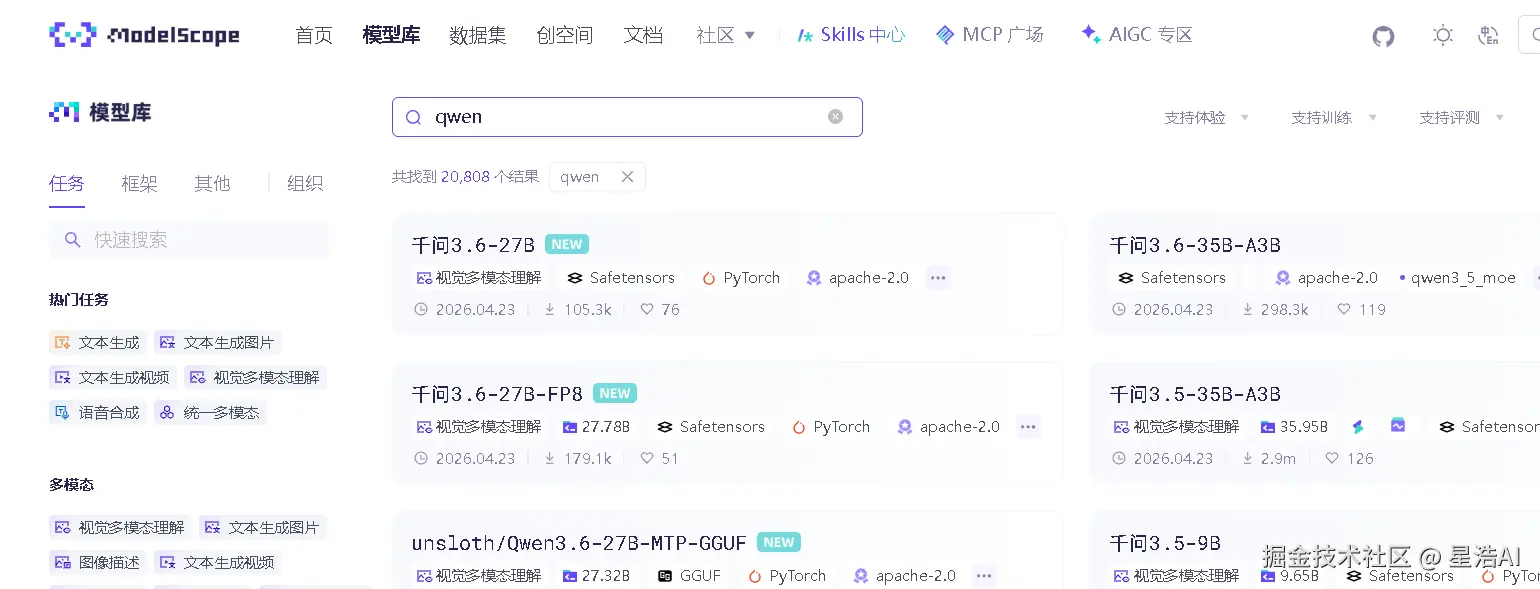Click the qwen model search field
Screen dimensions: 1540x589
pos(627,117)
